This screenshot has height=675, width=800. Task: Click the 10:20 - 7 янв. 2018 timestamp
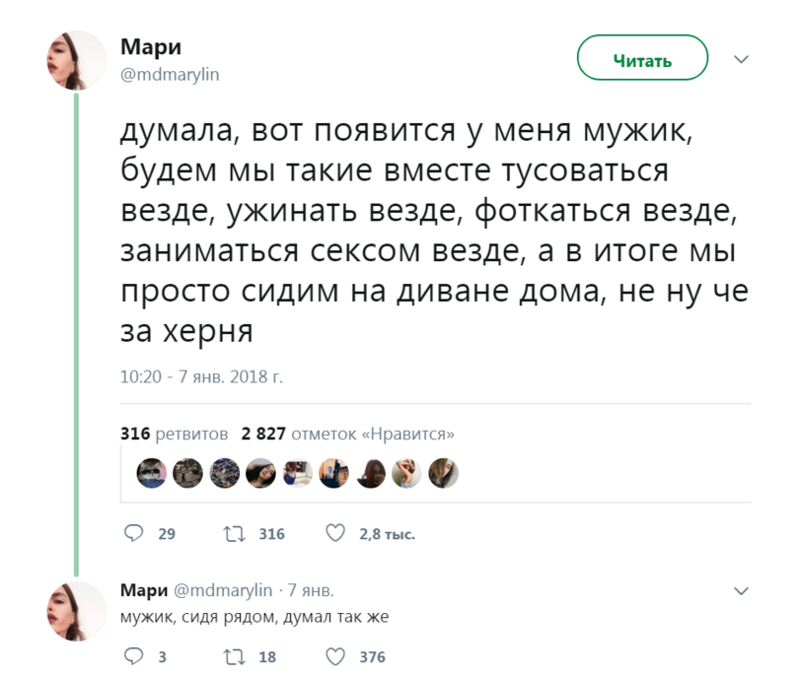pyautogui.click(x=202, y=377)
